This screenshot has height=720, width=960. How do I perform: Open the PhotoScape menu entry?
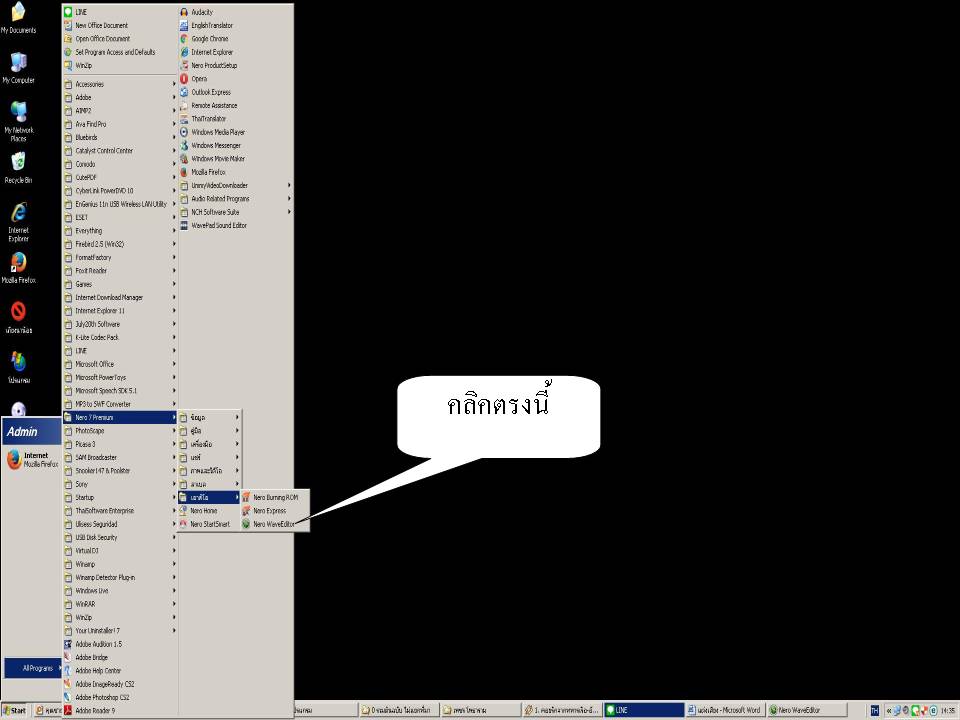point(120,431)
